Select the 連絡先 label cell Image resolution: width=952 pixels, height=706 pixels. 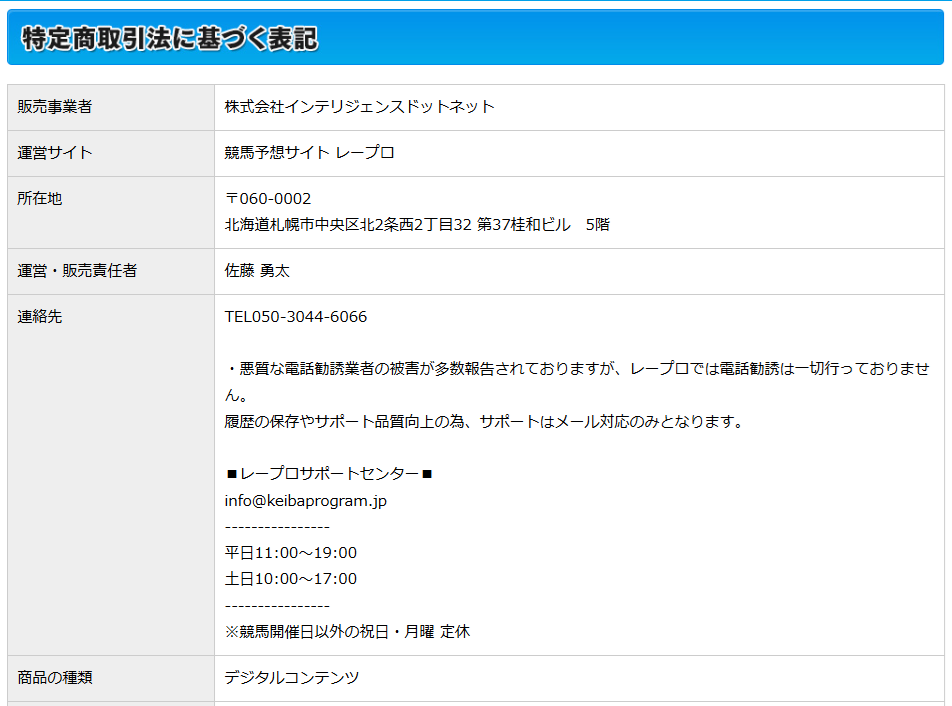111,475
